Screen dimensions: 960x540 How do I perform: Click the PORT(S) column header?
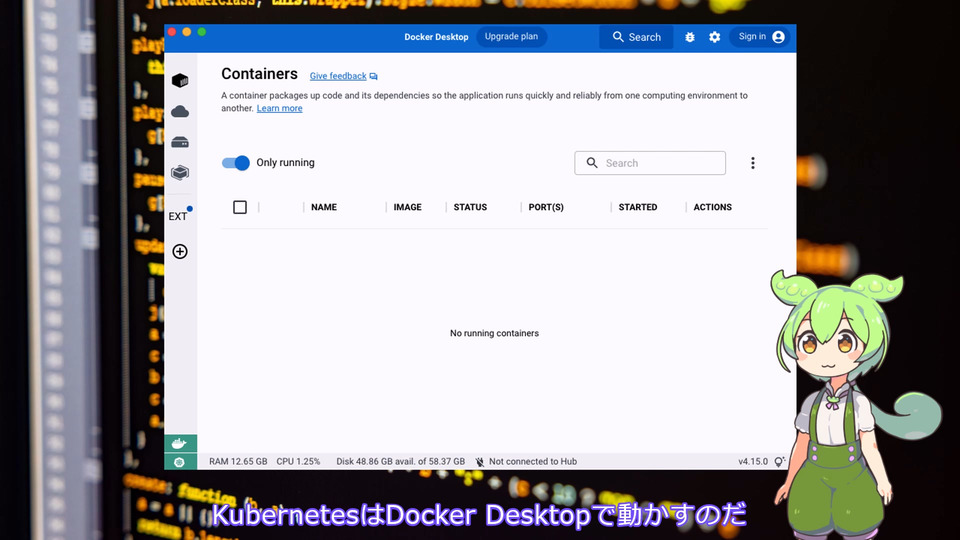point(546,207)
